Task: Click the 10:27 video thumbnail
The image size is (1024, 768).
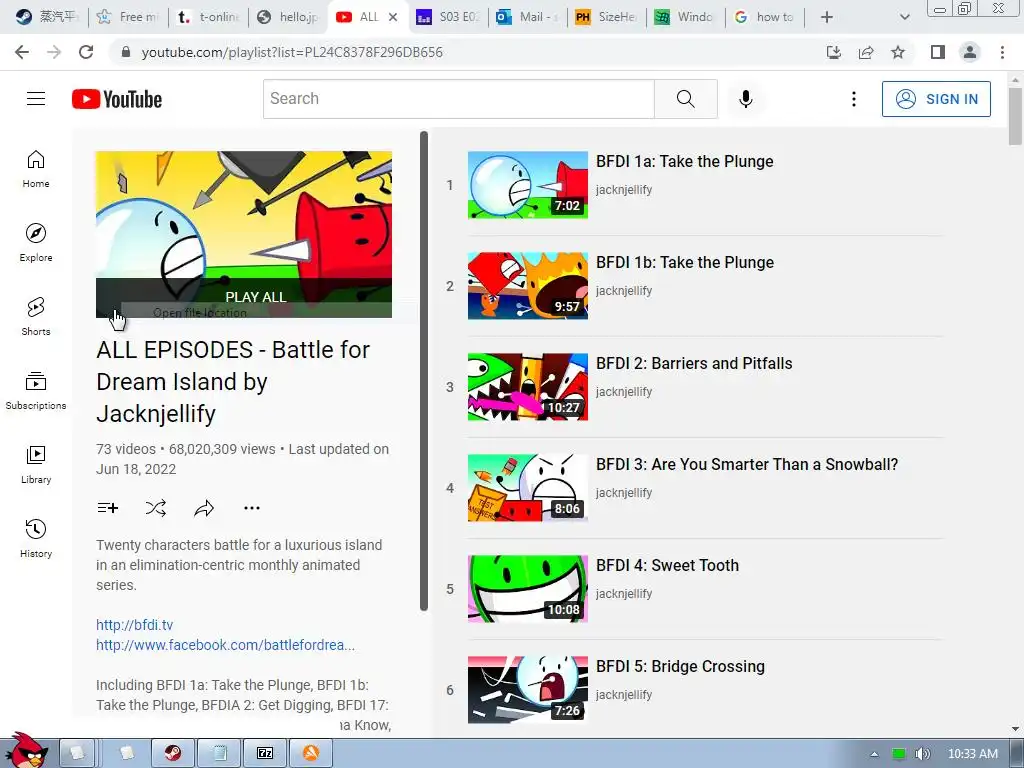Action: (x=528, y=387)
